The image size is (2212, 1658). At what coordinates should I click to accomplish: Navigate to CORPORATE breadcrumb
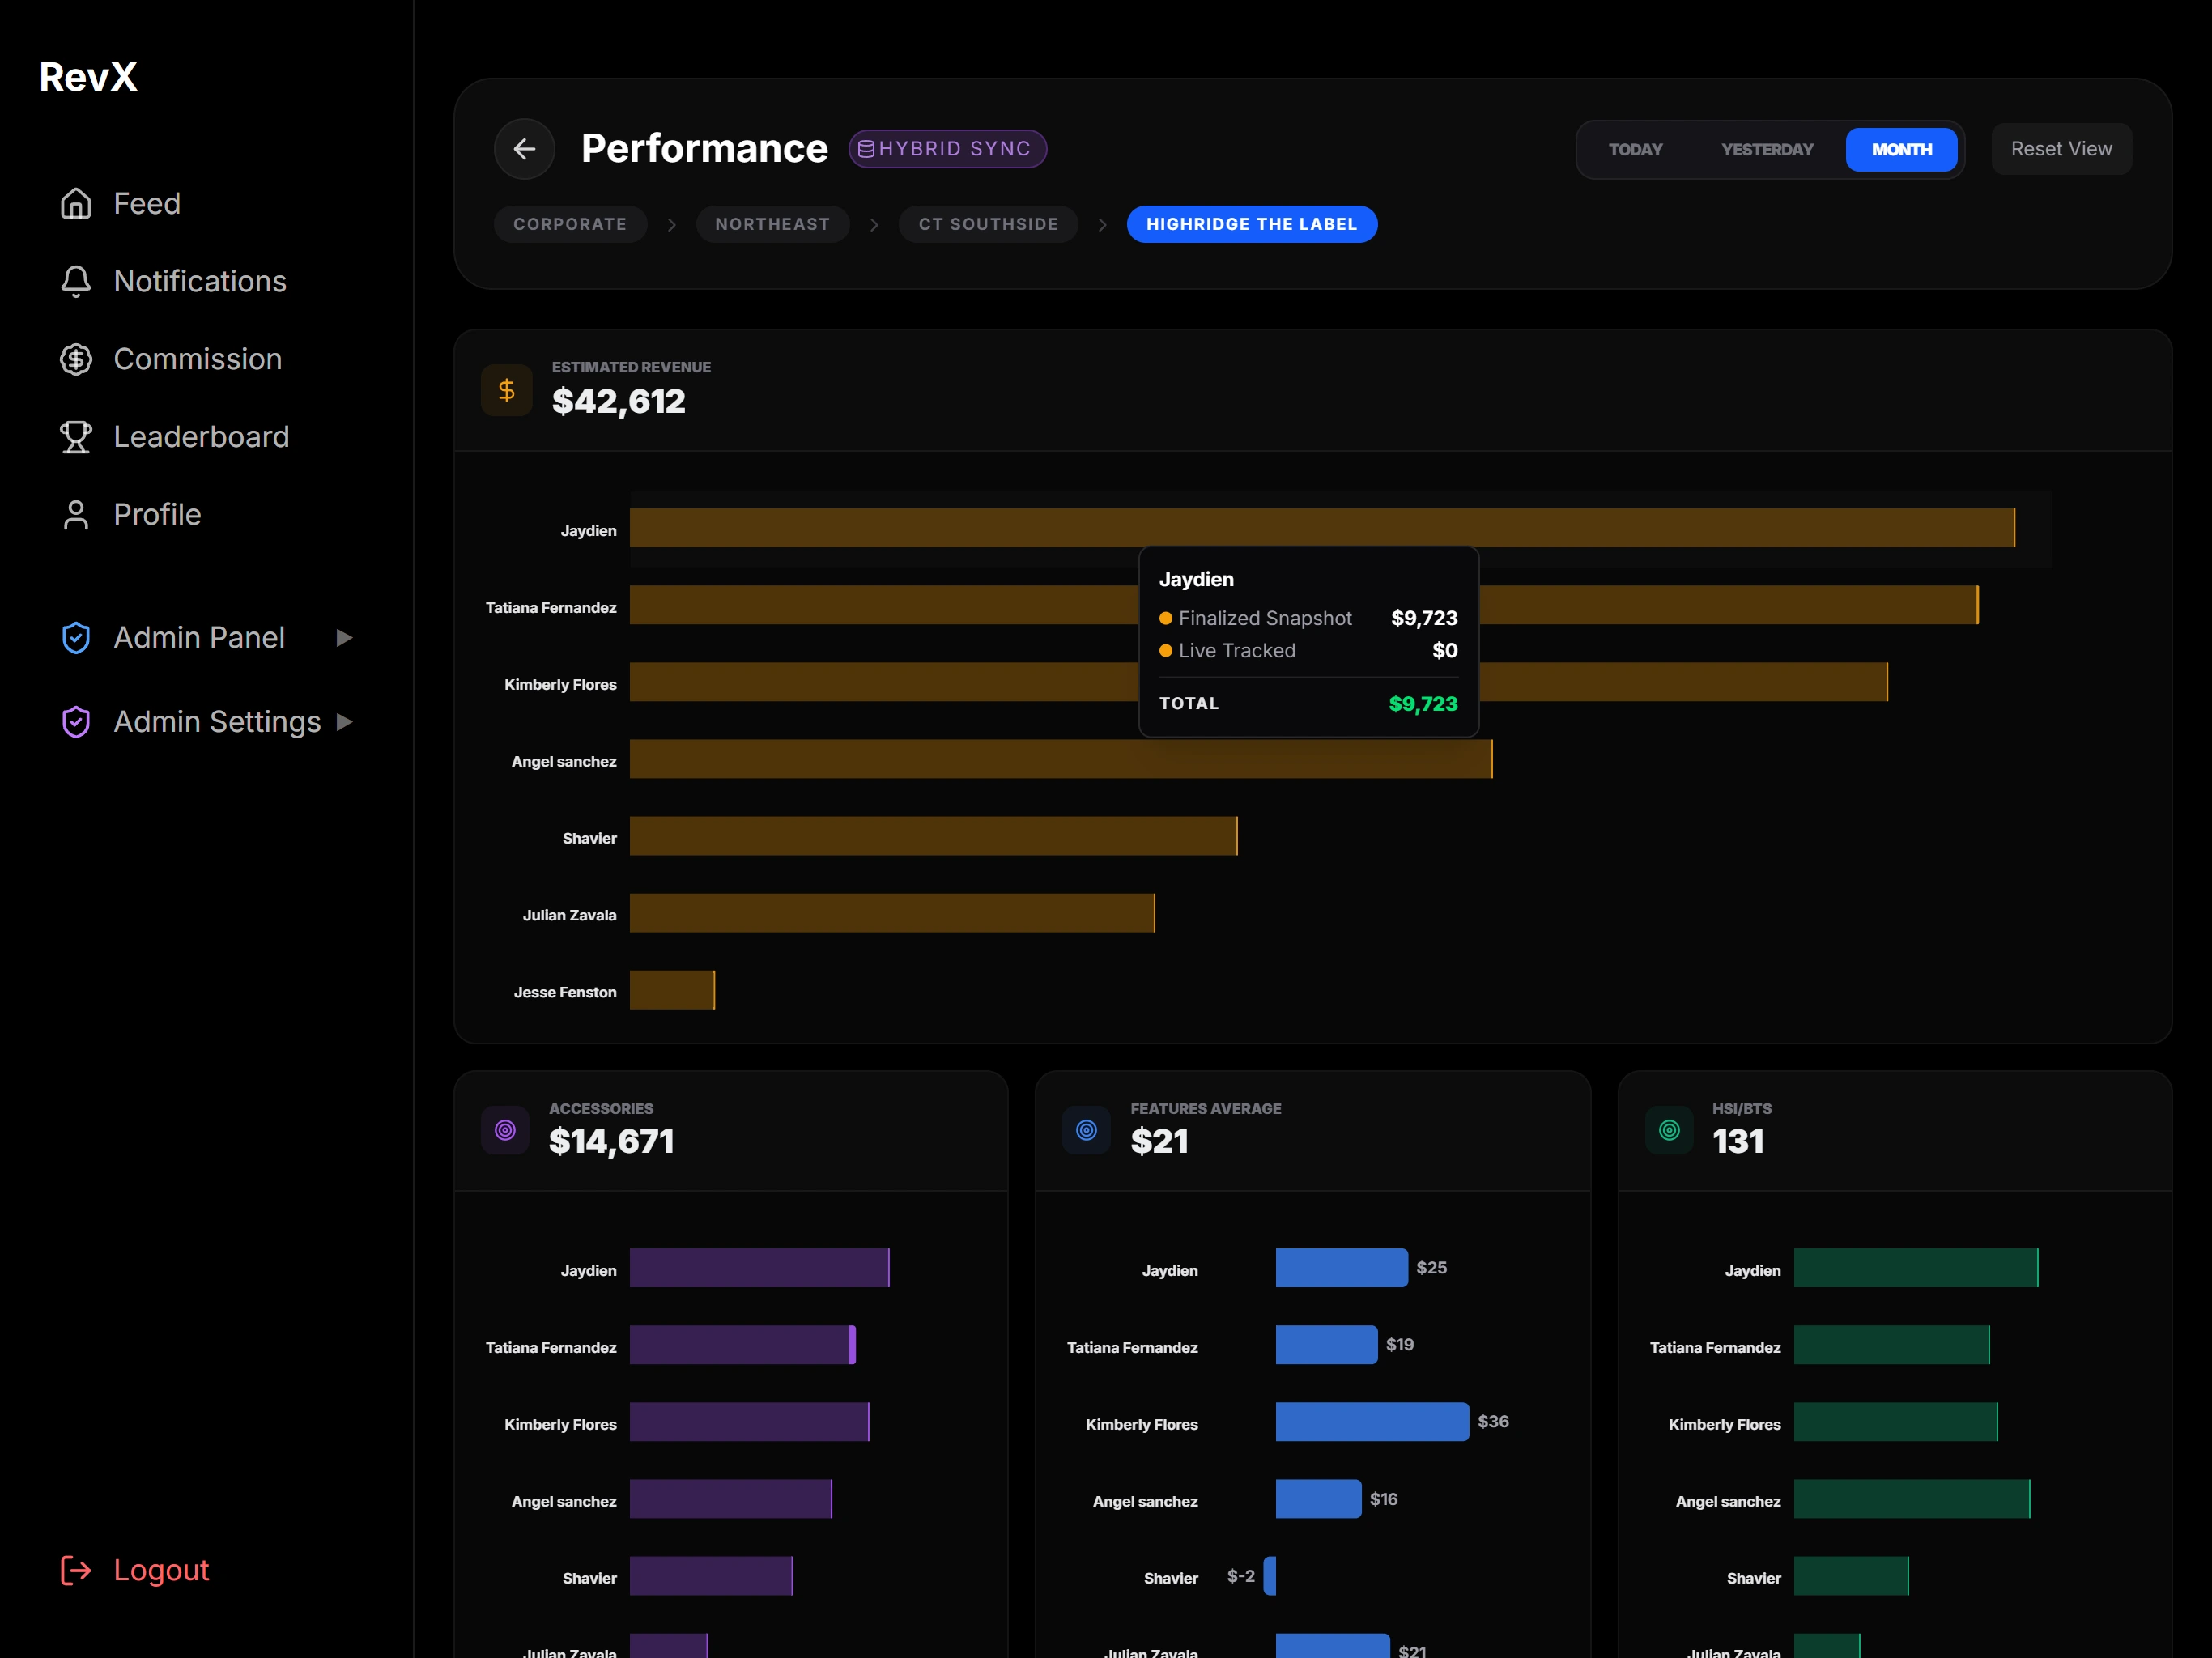pyautogui.click(x=570, y=224)
